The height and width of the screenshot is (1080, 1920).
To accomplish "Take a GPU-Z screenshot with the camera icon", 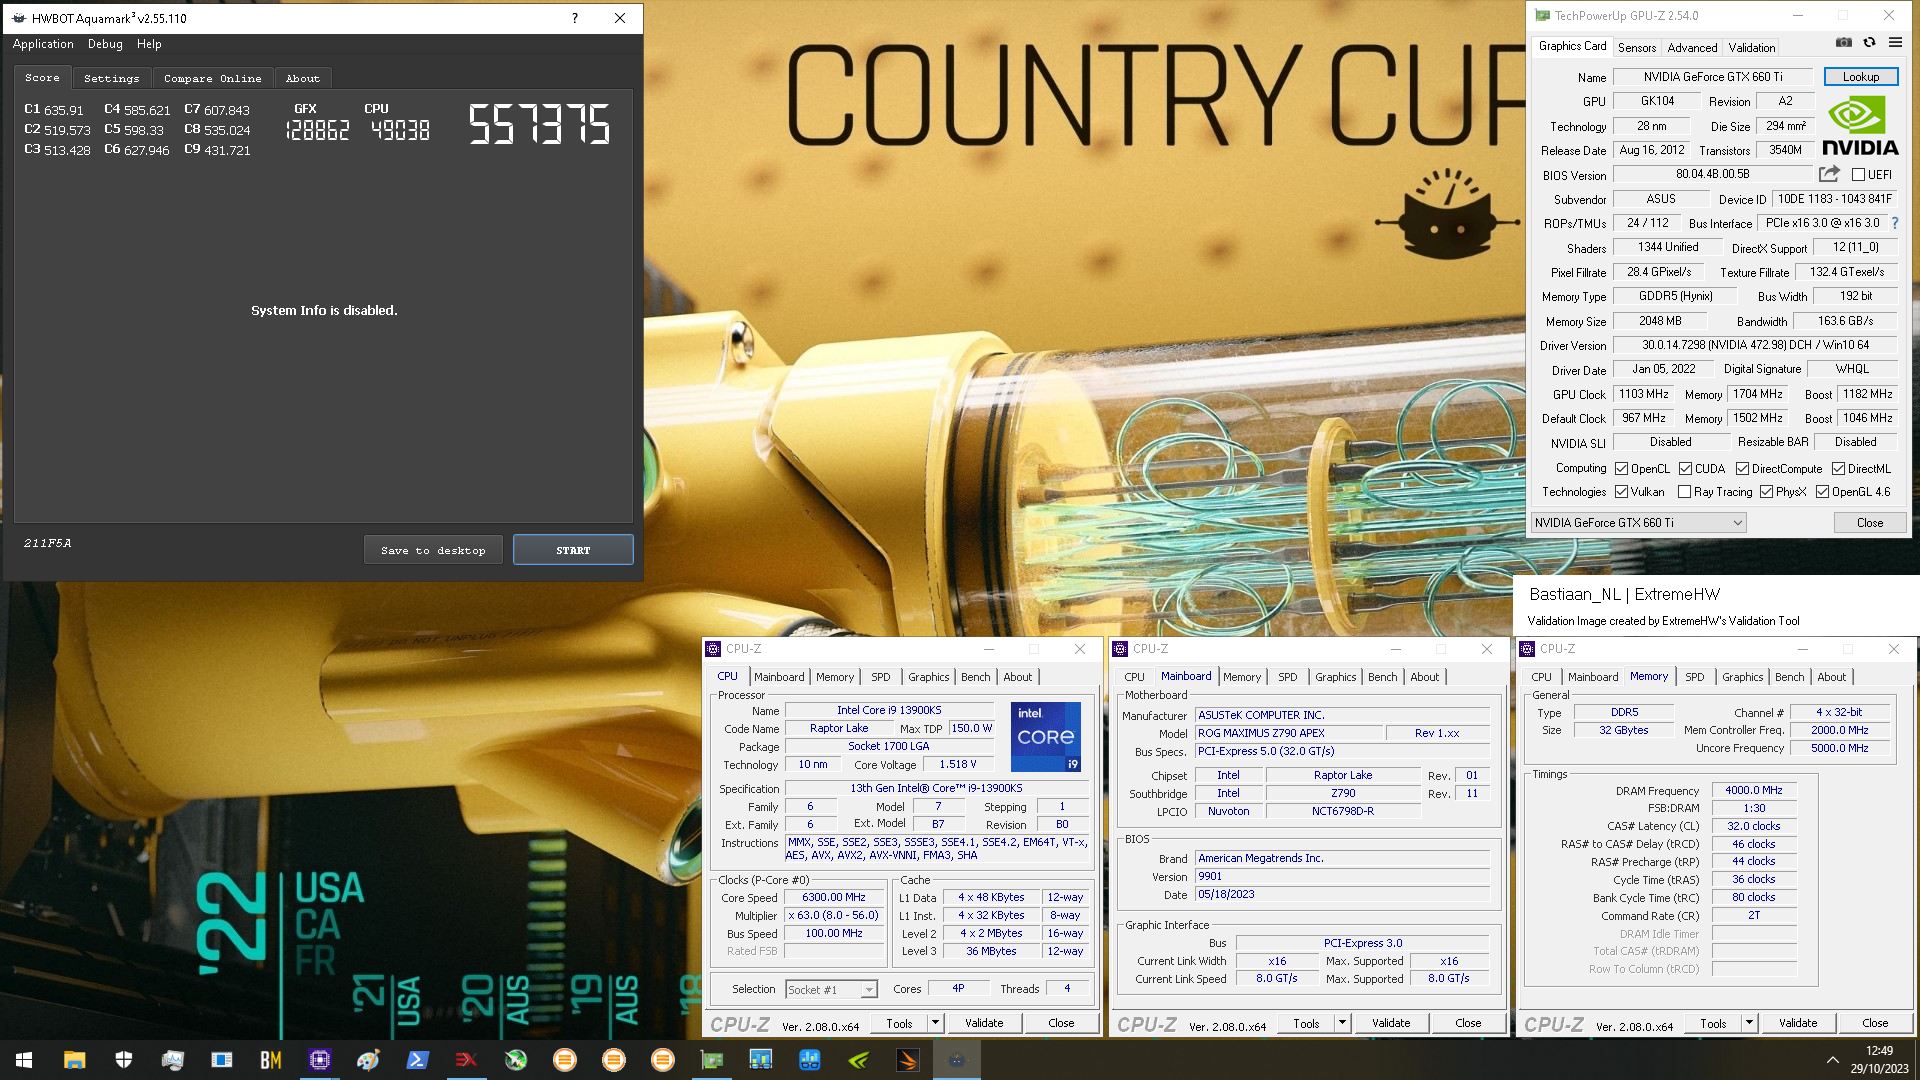I will pyautogui.click(x=1844, y=43).
